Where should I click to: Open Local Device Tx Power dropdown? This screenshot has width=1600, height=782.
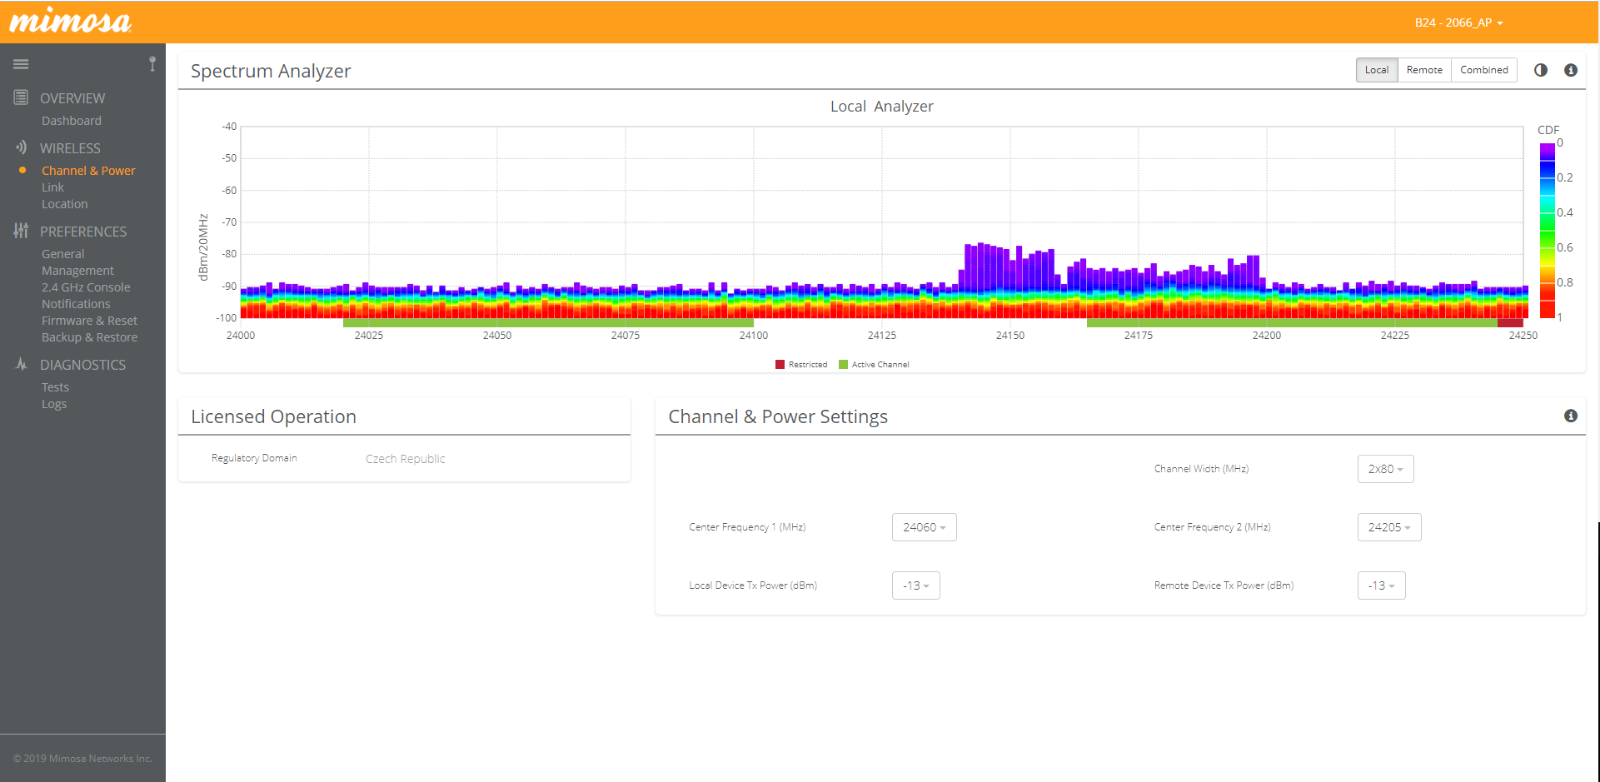(916, 585)
